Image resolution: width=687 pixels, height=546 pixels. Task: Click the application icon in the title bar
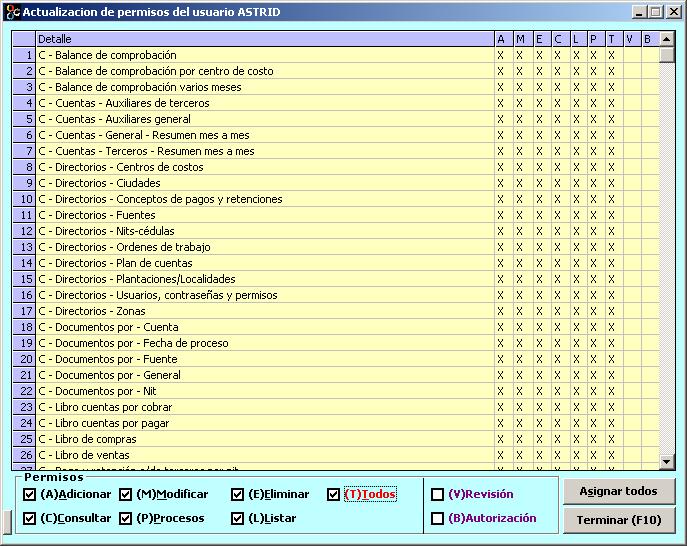tap(13, 12)
